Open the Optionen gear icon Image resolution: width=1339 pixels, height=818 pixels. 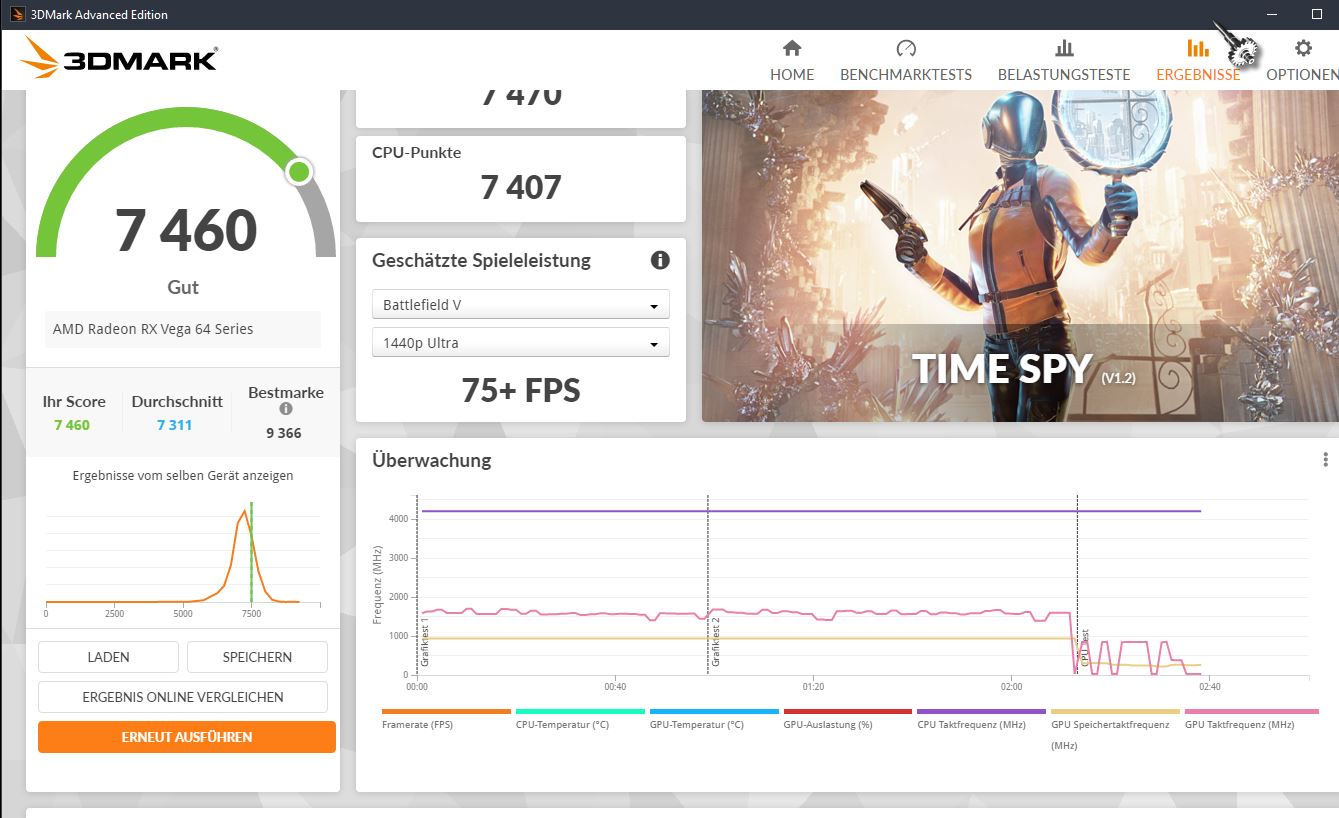coord(1303,48)
